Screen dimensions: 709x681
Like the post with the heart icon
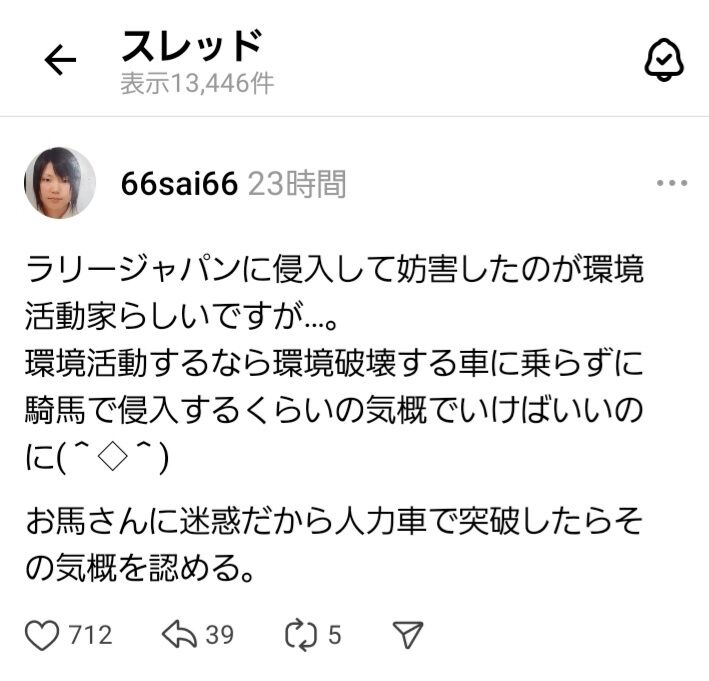[x=42, y=635]
